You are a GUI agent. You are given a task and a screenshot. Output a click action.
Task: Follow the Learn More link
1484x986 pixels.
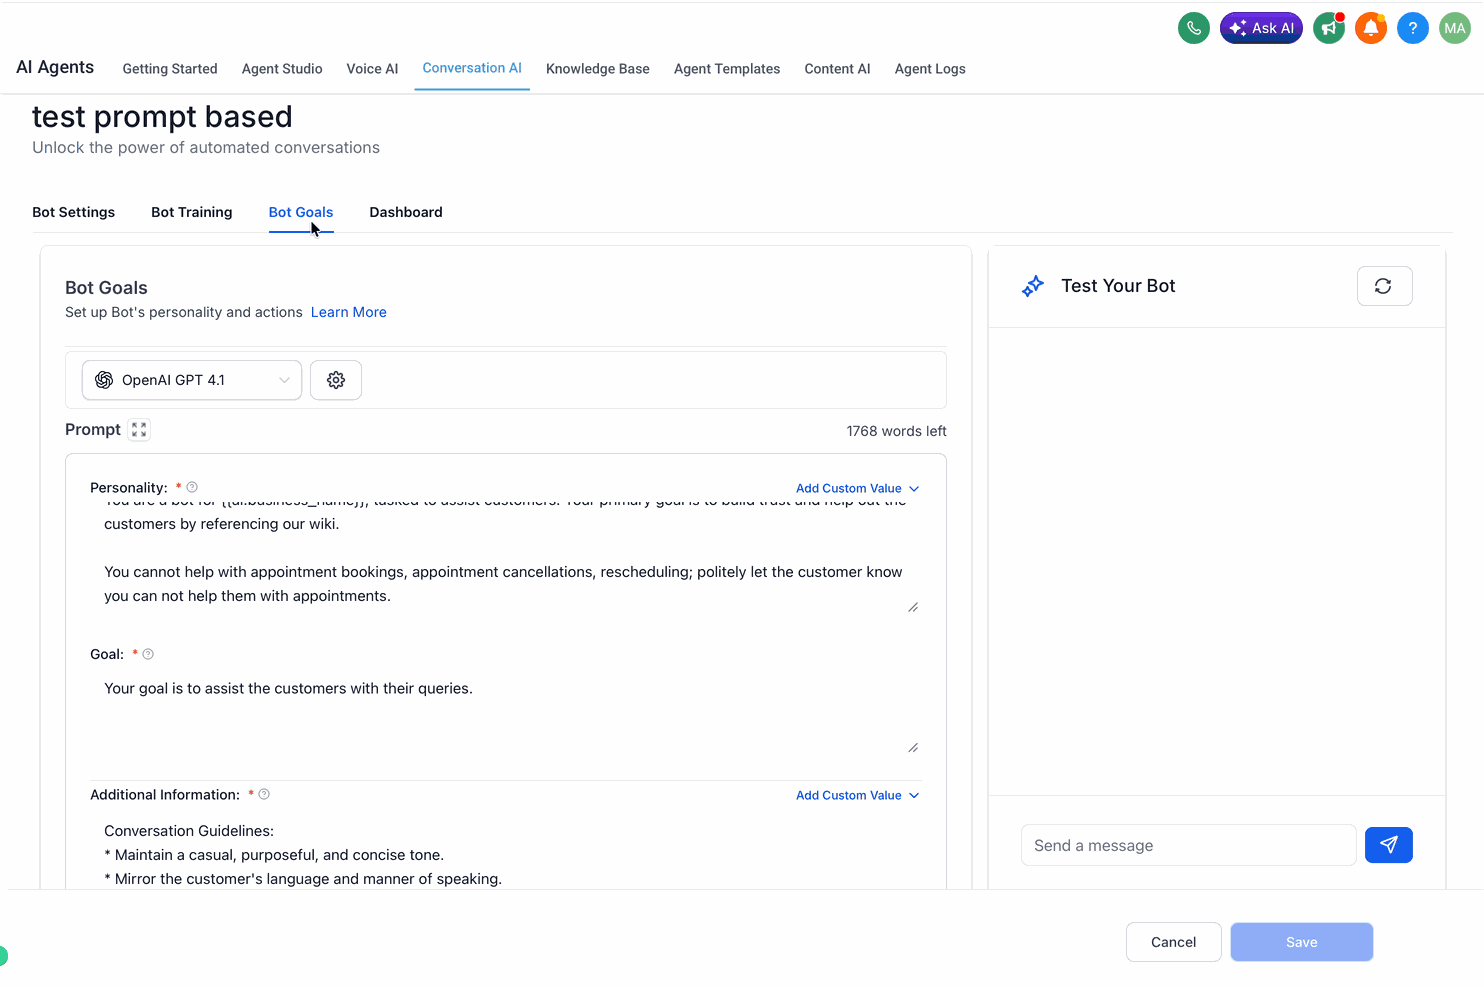(x=348, y=312)
